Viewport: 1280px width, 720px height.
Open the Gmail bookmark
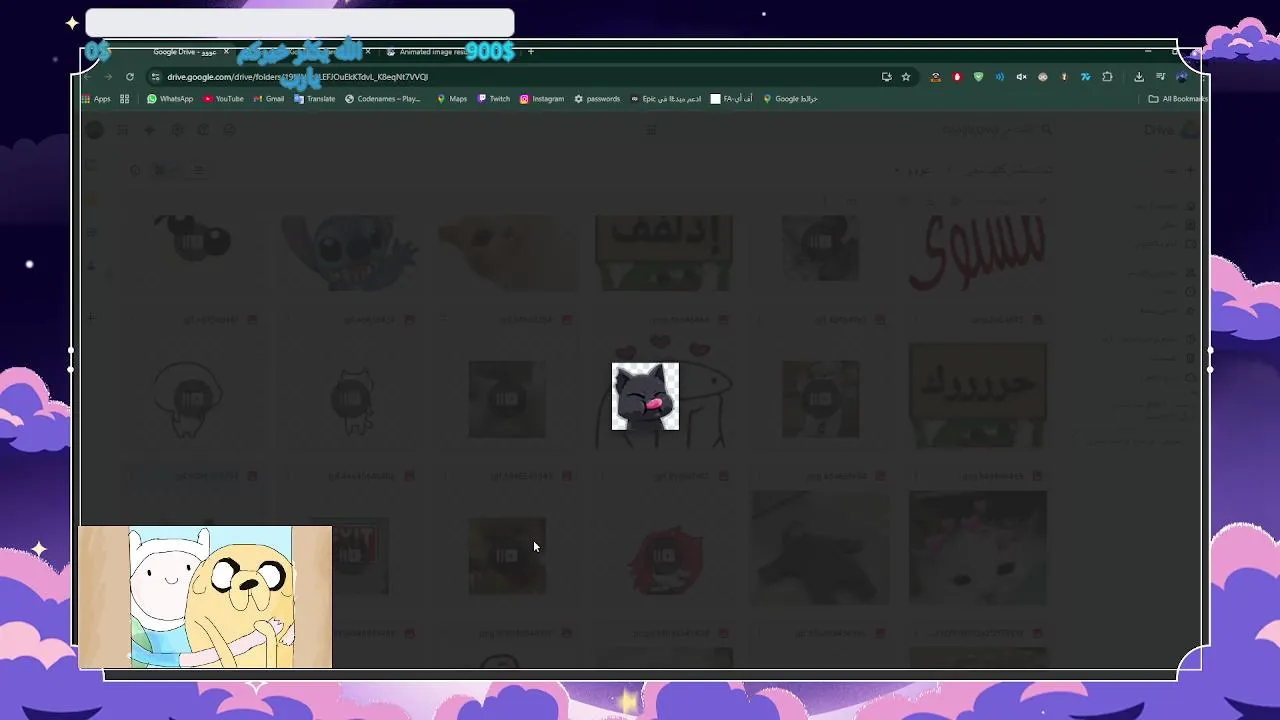pyautogui.click(x=269, y=99)
